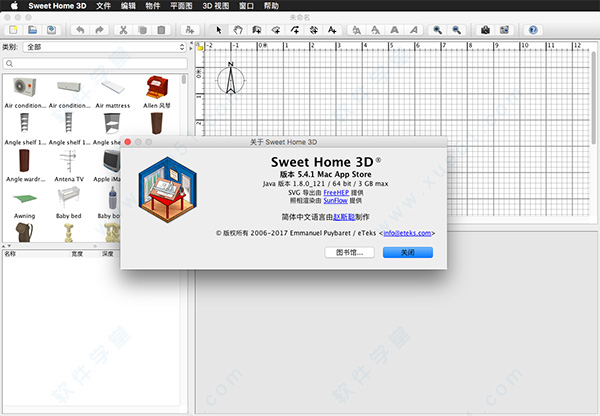Viewport: 600px width, 416px height.
Task: Click the 深度 column header
Action: [108, 254]
